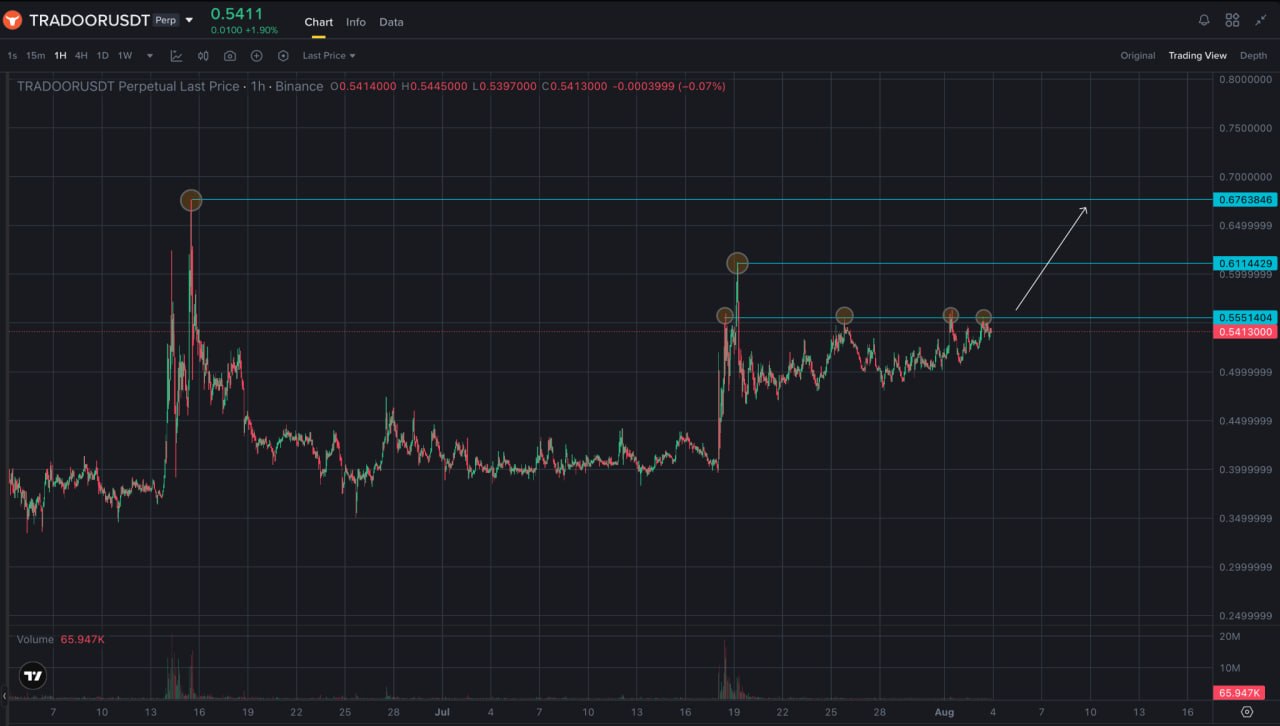Click the 0.6114429 price line label

click(1244, 264)
